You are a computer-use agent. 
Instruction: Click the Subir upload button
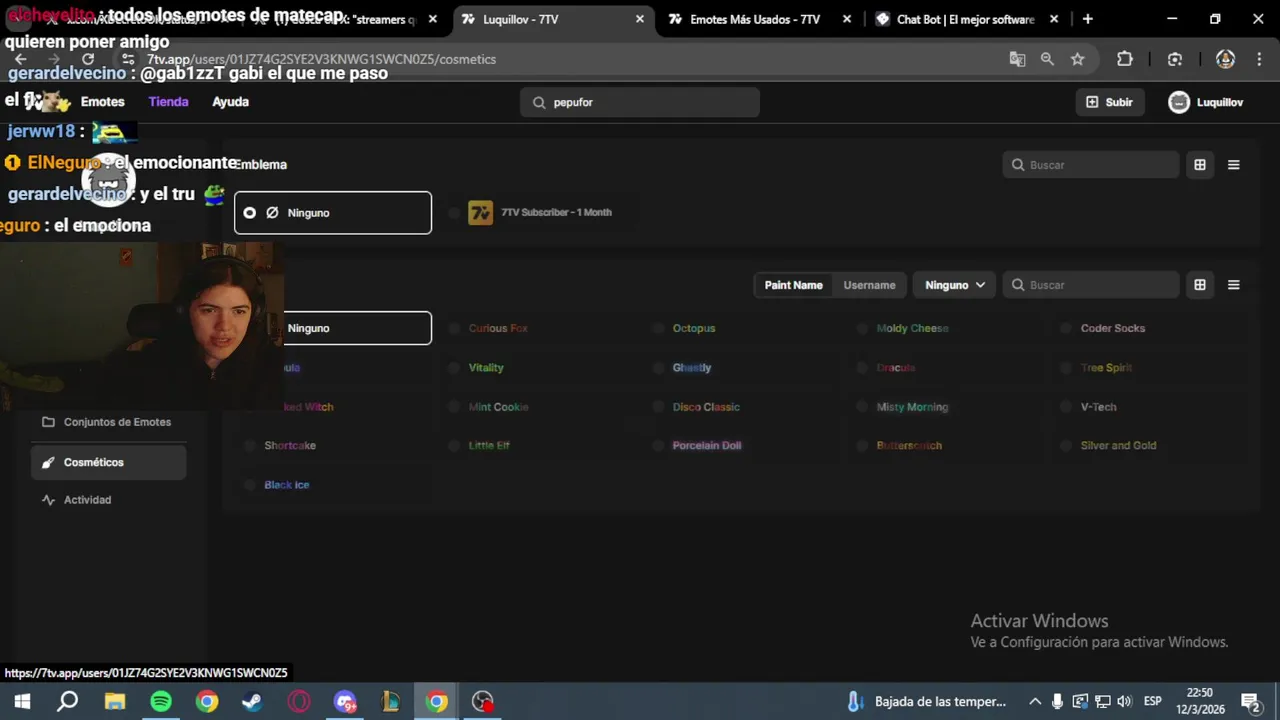point(1110,102)
